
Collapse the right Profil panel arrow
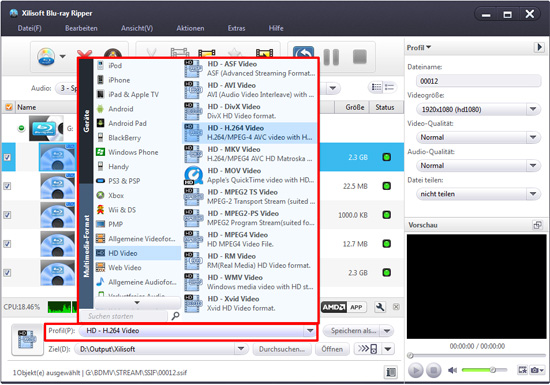(x=539, y=47)
